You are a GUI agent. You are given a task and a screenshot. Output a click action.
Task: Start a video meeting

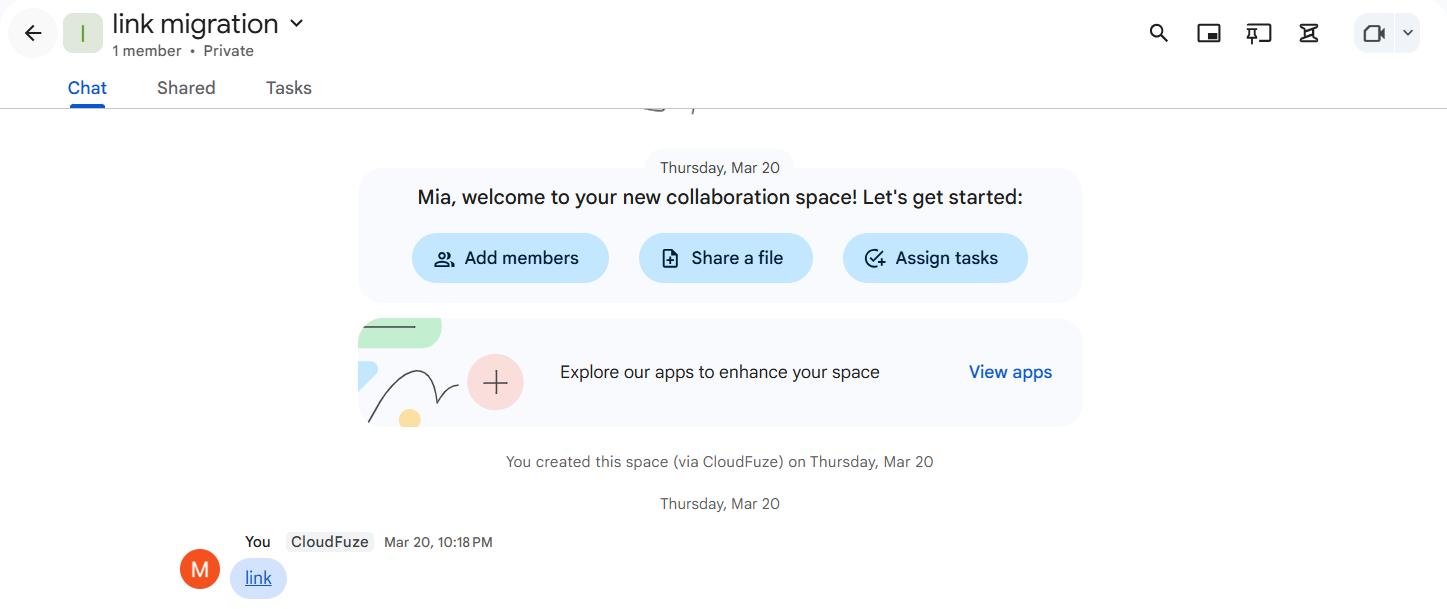1374,33
